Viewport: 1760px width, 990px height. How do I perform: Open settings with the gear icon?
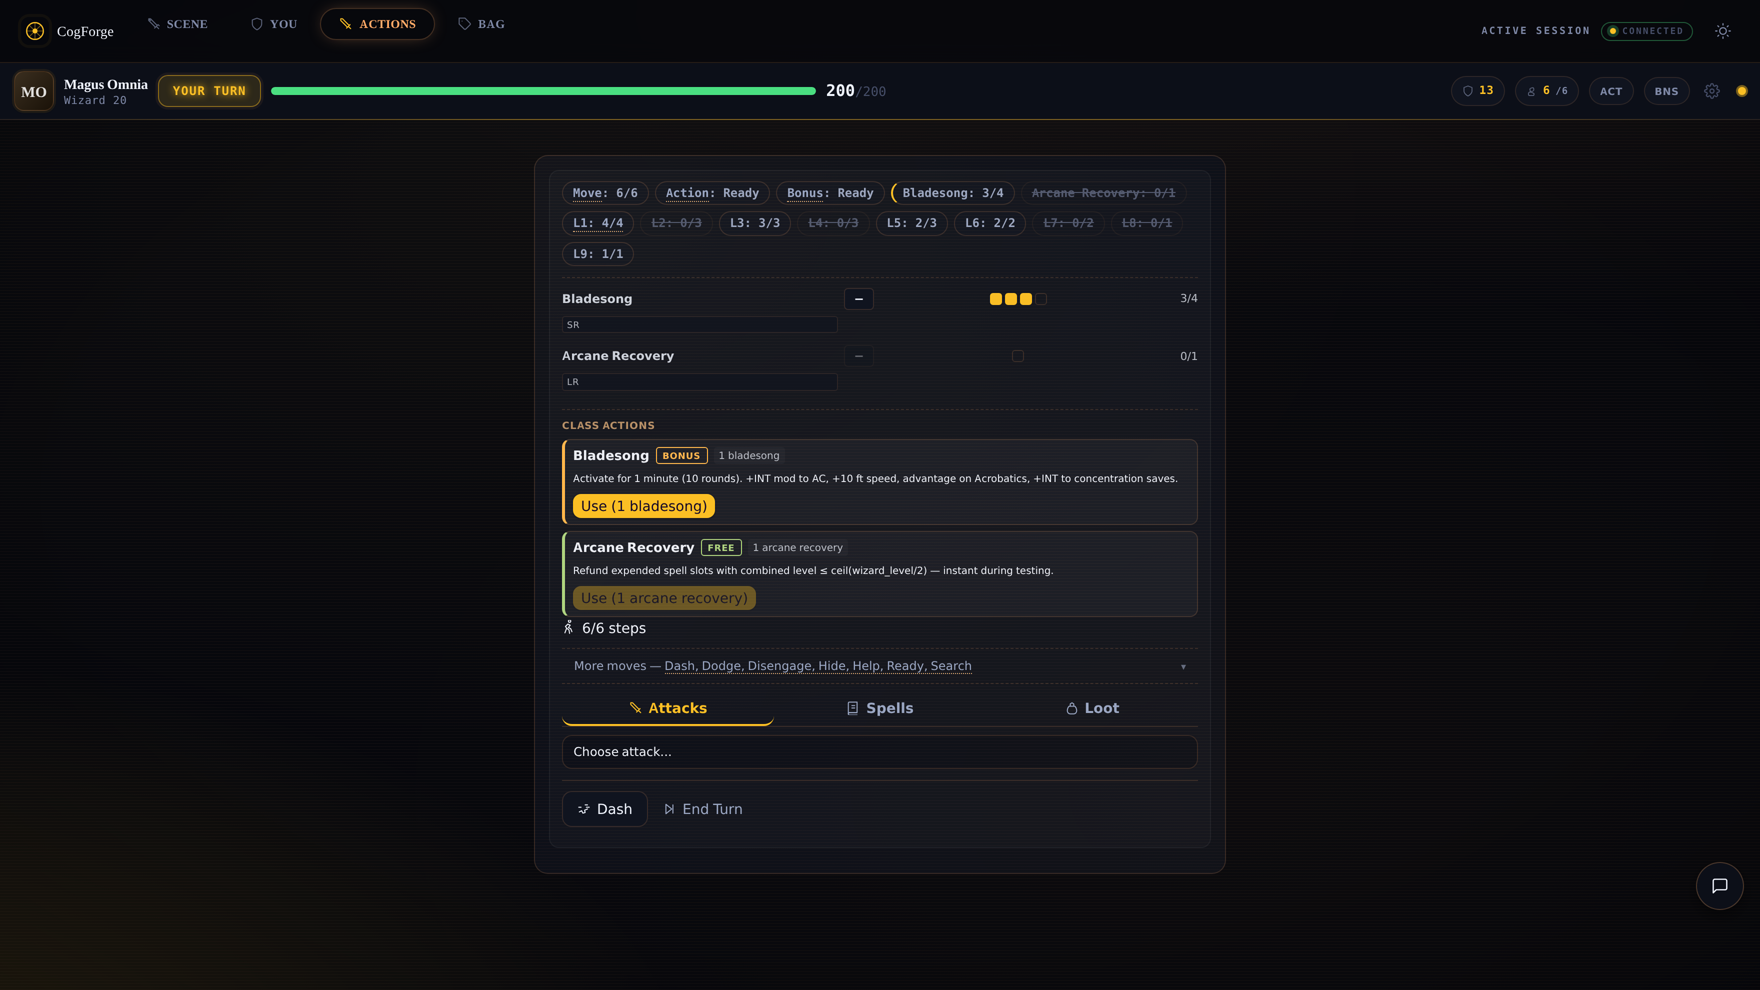(x=1712, y=91)
